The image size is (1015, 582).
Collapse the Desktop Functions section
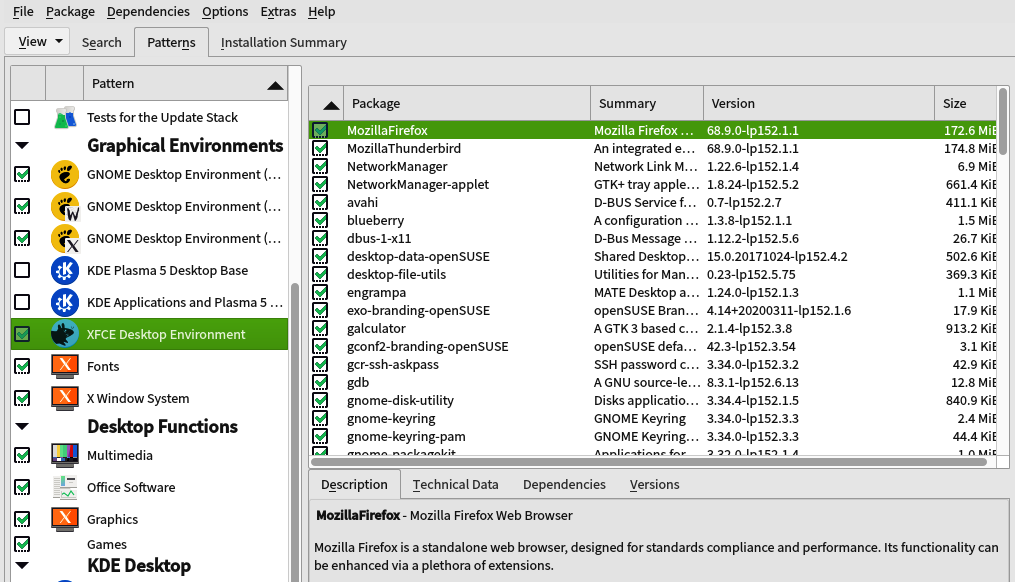[21, 426]
